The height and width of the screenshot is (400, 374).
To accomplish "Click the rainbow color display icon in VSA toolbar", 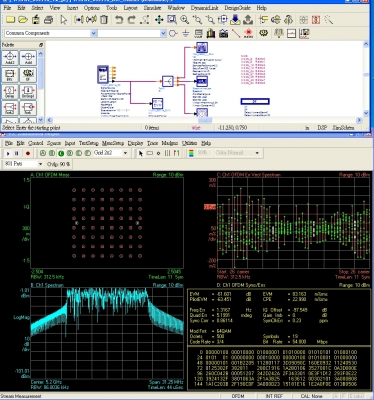I will coord(191,153).
